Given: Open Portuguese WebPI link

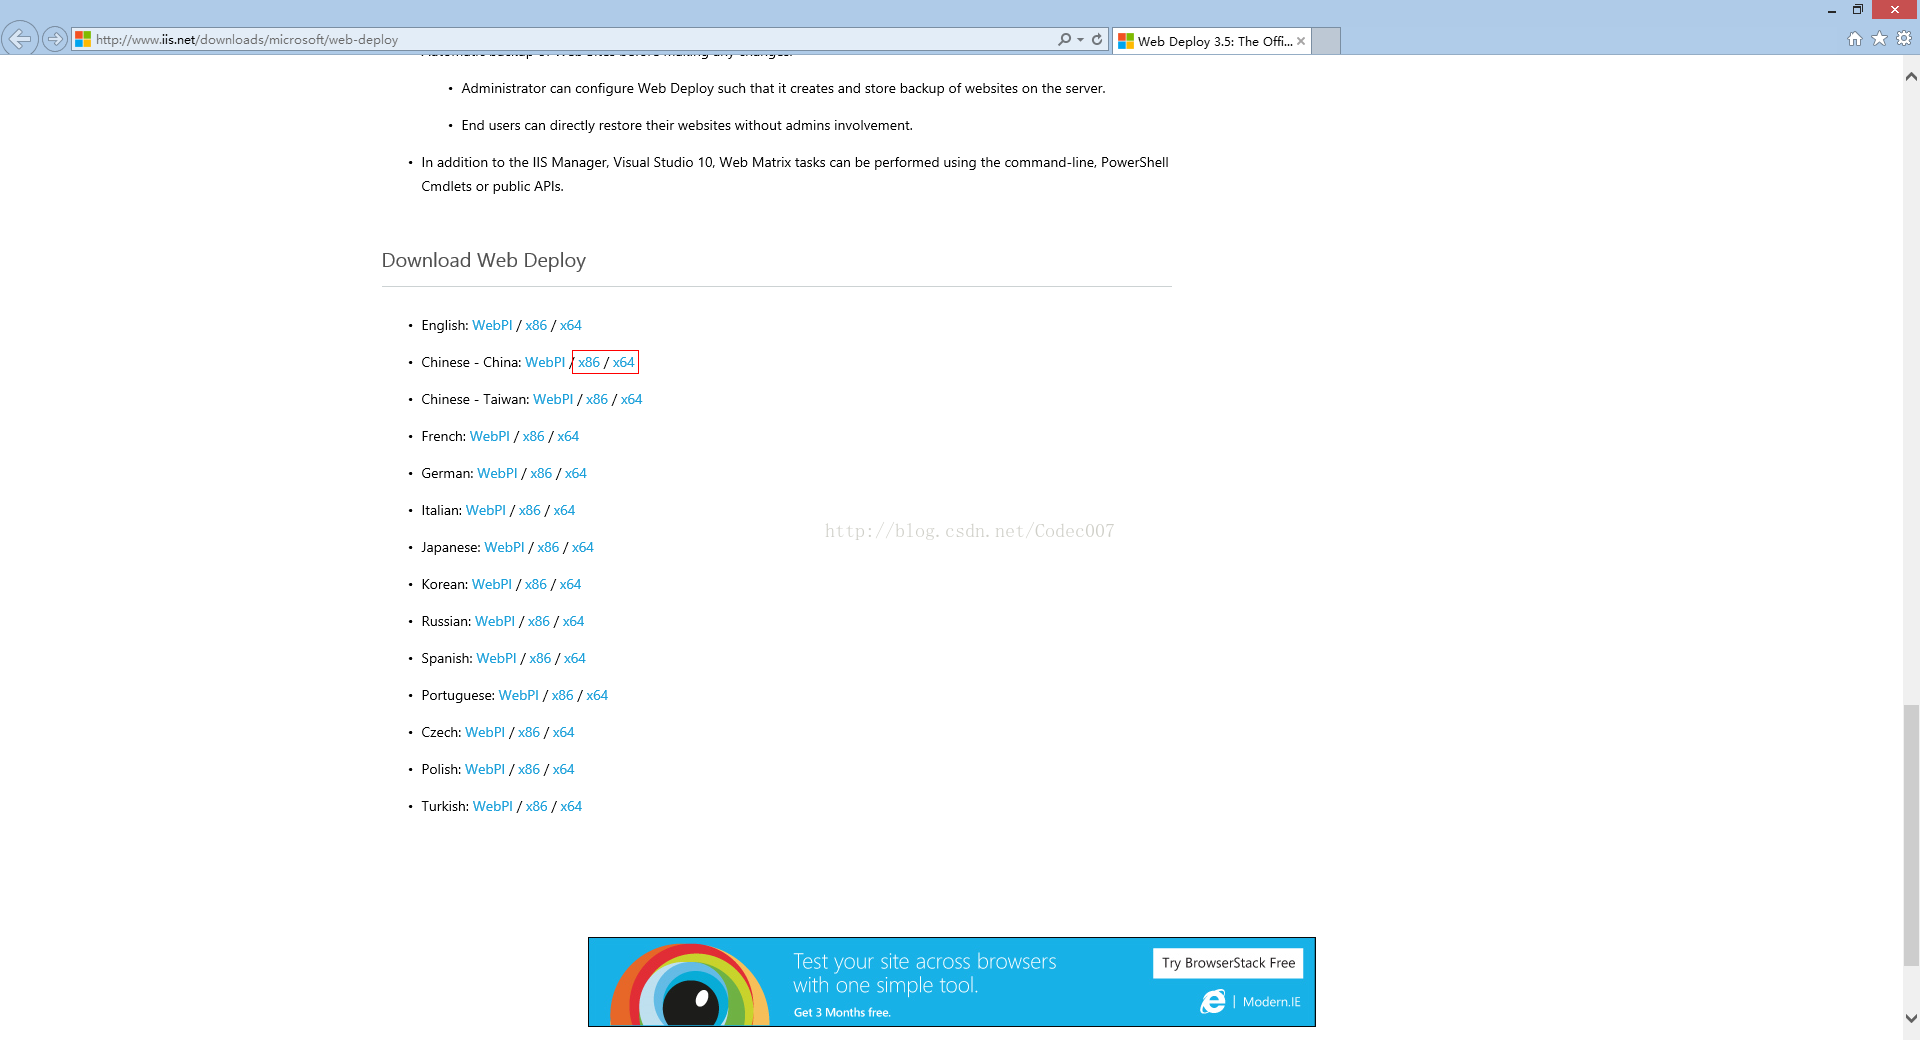Looking at the screenshot, I should click(x=519, y=695).
